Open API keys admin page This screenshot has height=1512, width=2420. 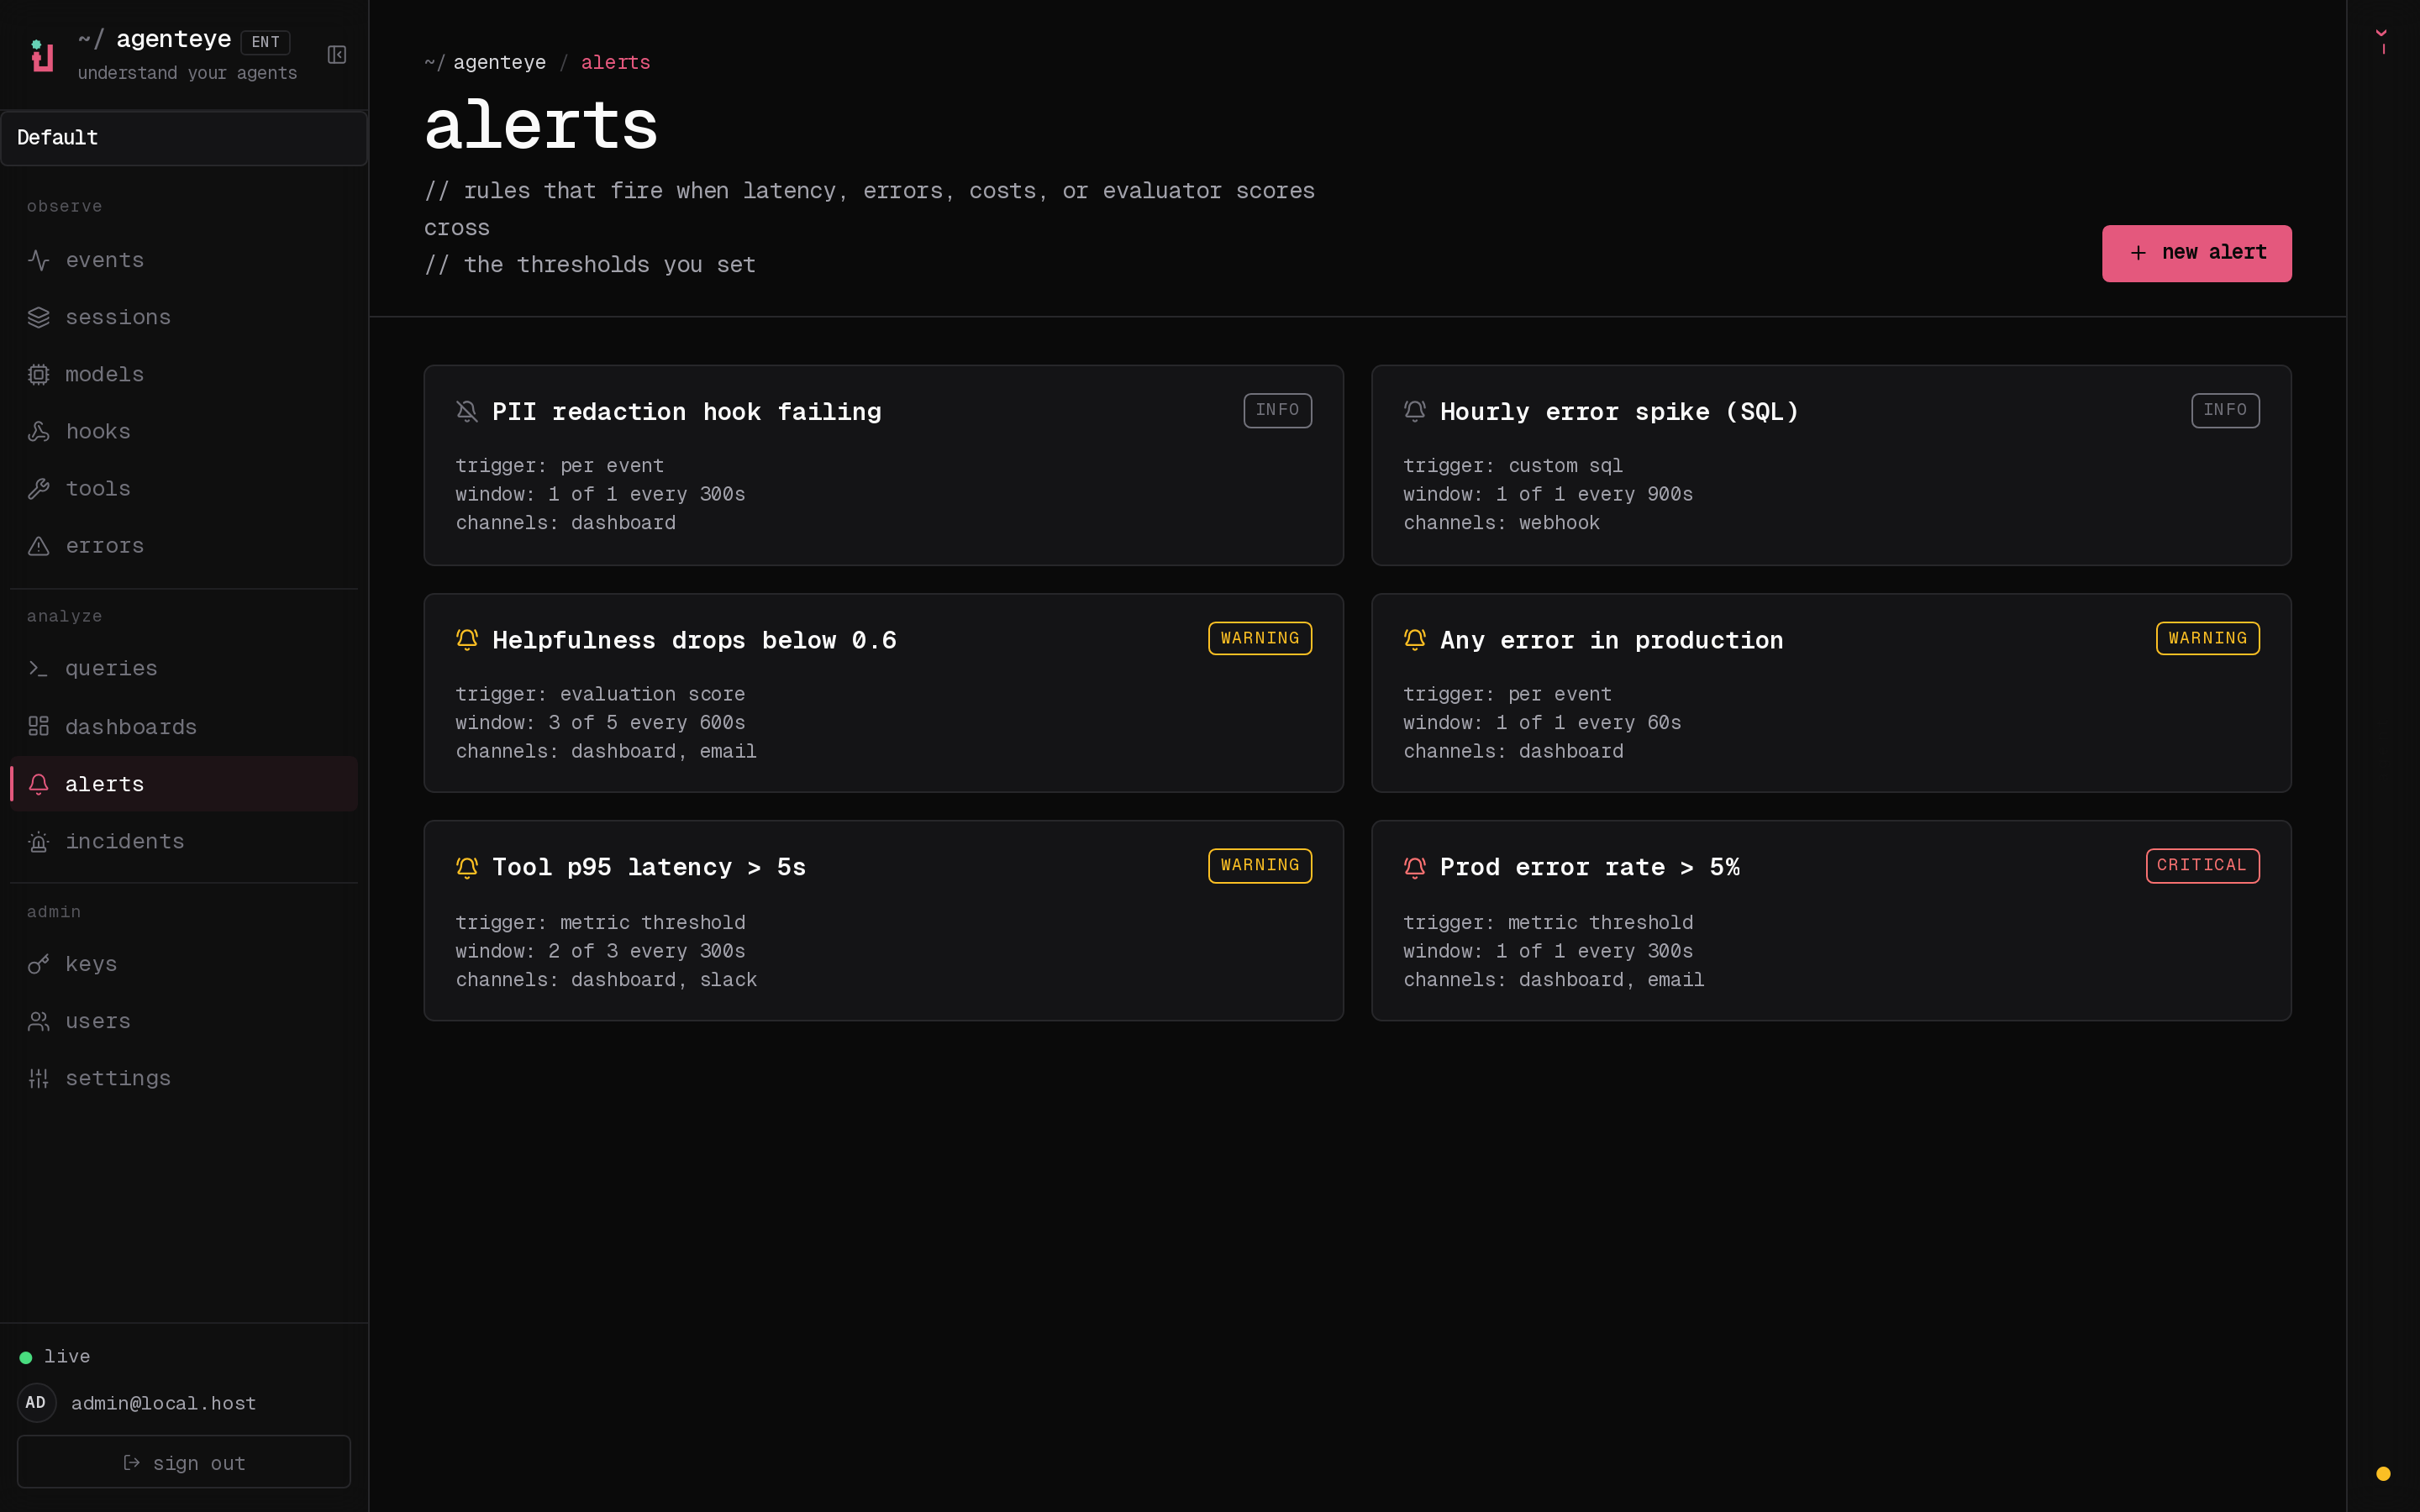(184, 964)
